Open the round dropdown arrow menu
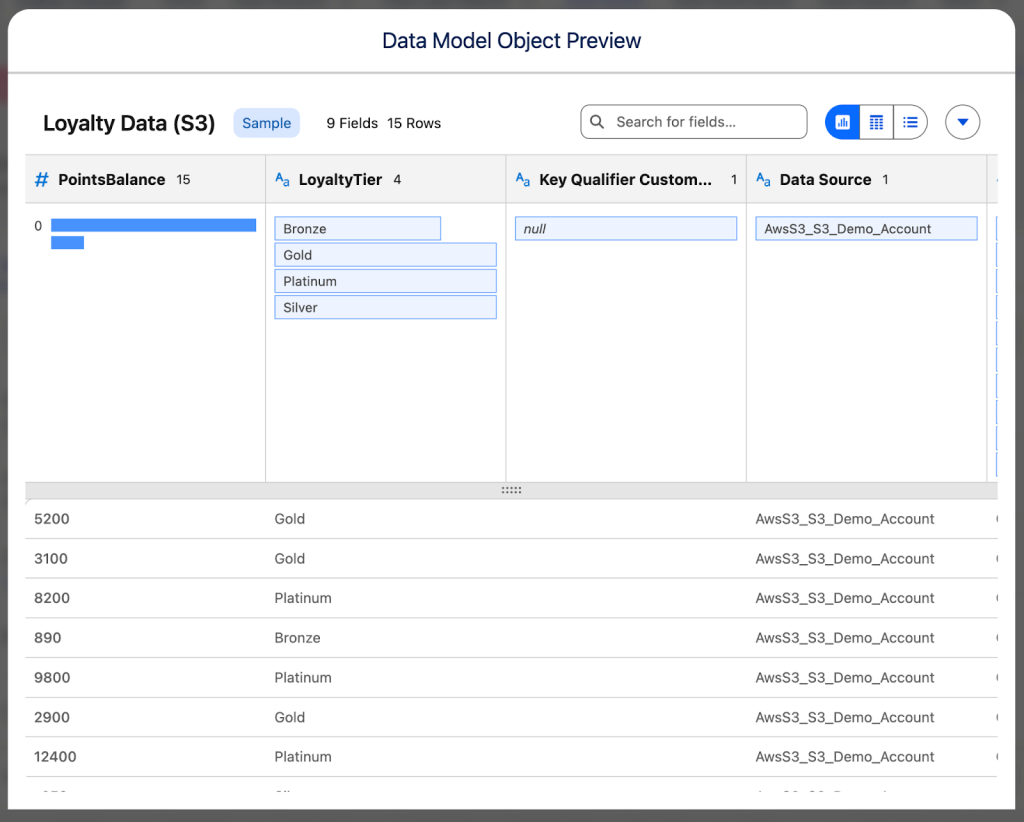This screenshot has height=822, width=1024. pyautogui.click(x=962, y=122)
